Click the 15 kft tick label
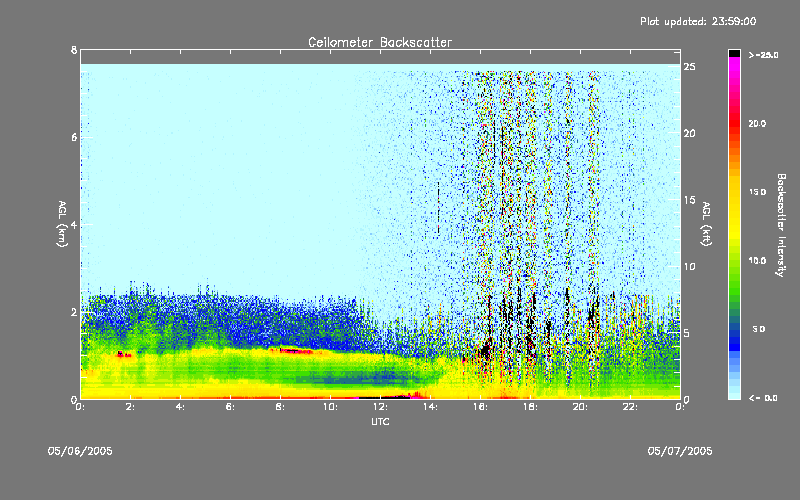800x500 pixels. 689,200
